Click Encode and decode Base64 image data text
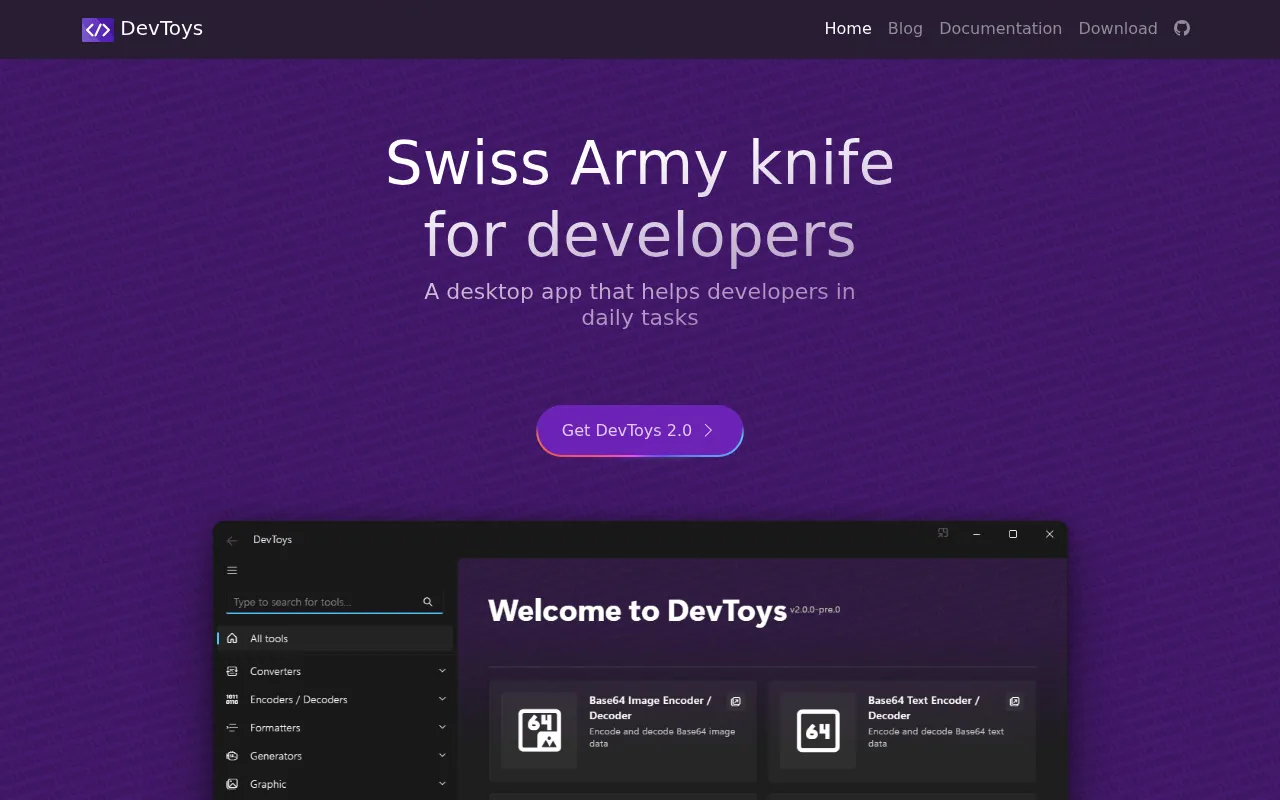The image size is (1280, 800). click(662, 737)
